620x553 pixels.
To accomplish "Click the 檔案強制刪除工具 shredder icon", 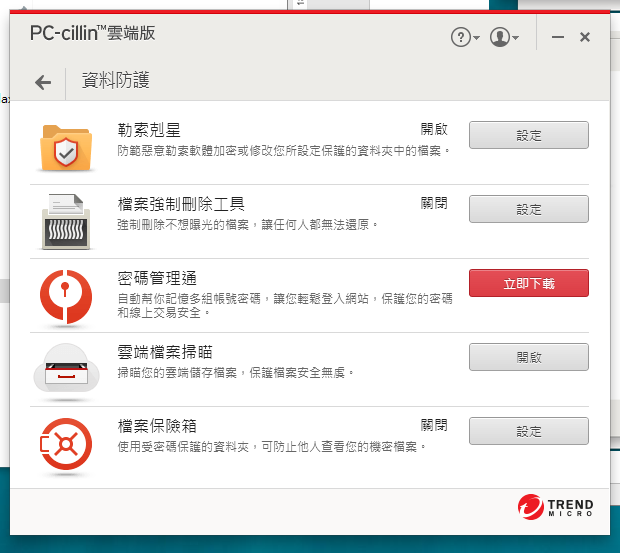I will point(66,221).
